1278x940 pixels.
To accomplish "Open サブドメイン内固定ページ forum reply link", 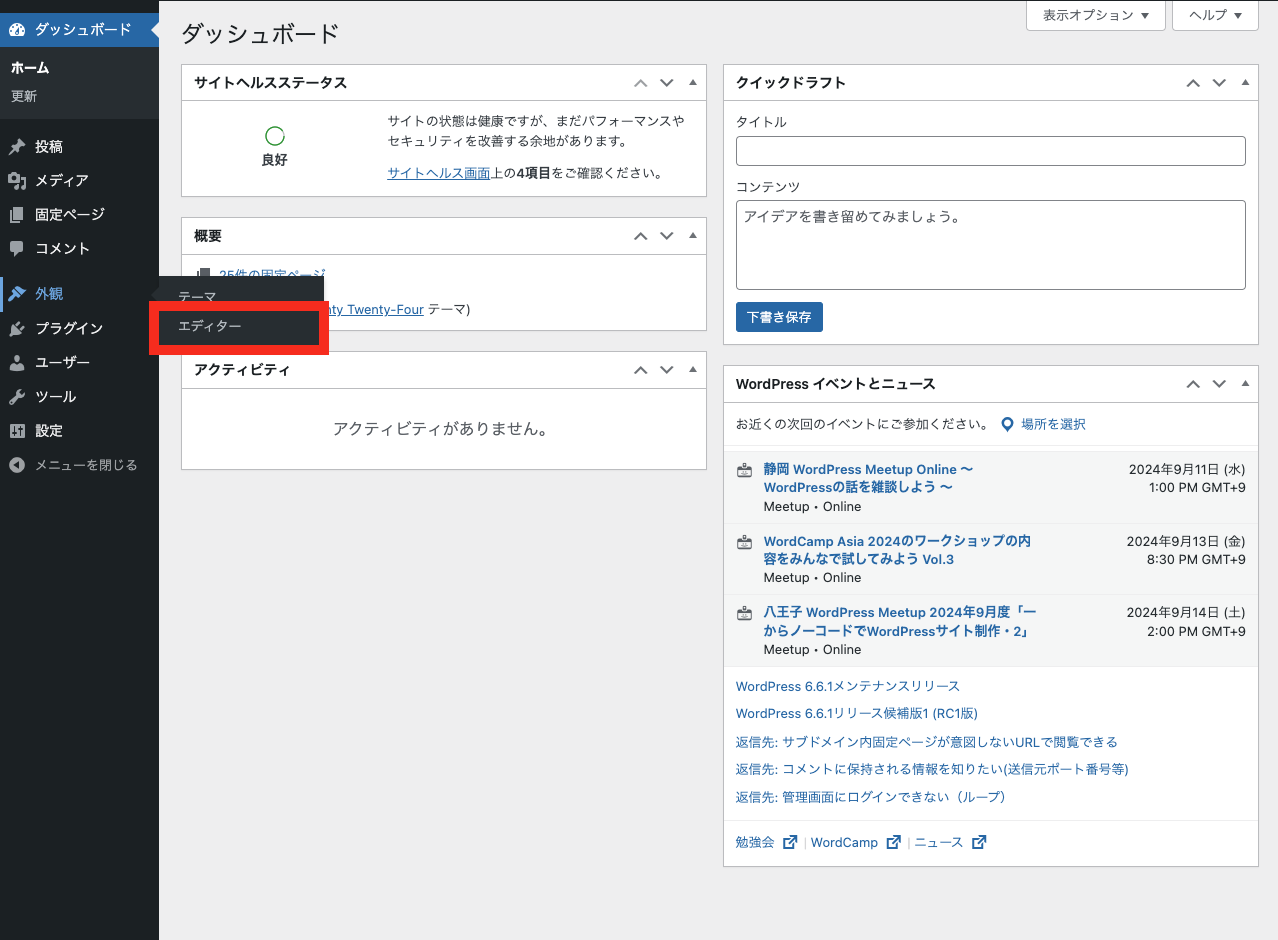I will coord(927,742).
